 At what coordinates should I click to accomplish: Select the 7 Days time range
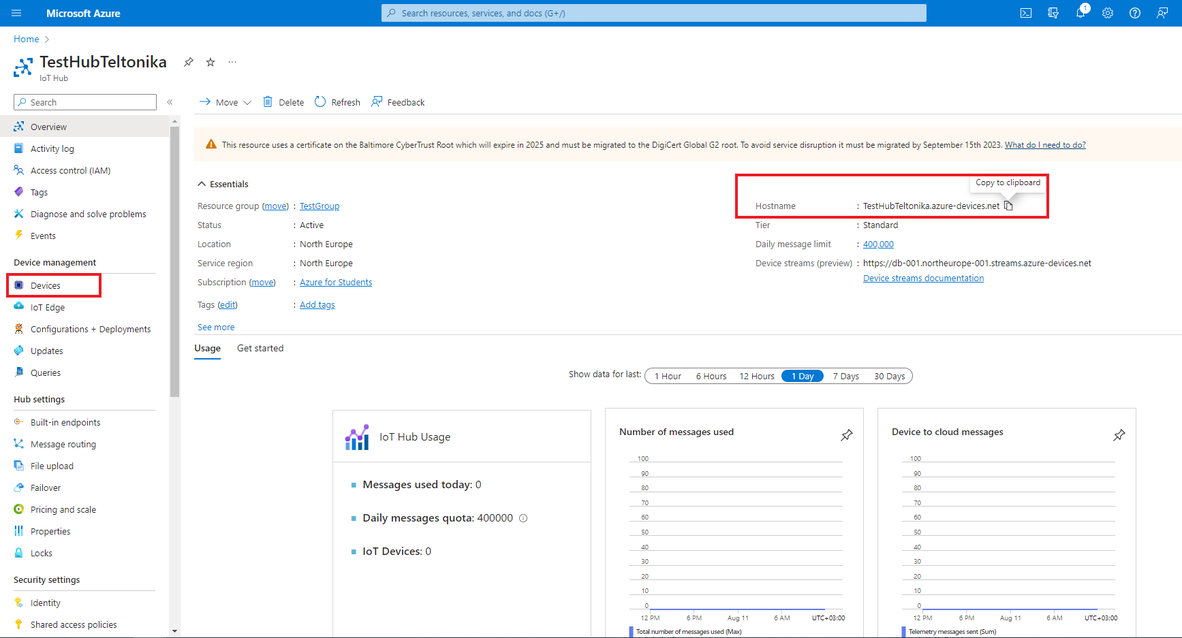pyautogui.click(x=845, y=376)
